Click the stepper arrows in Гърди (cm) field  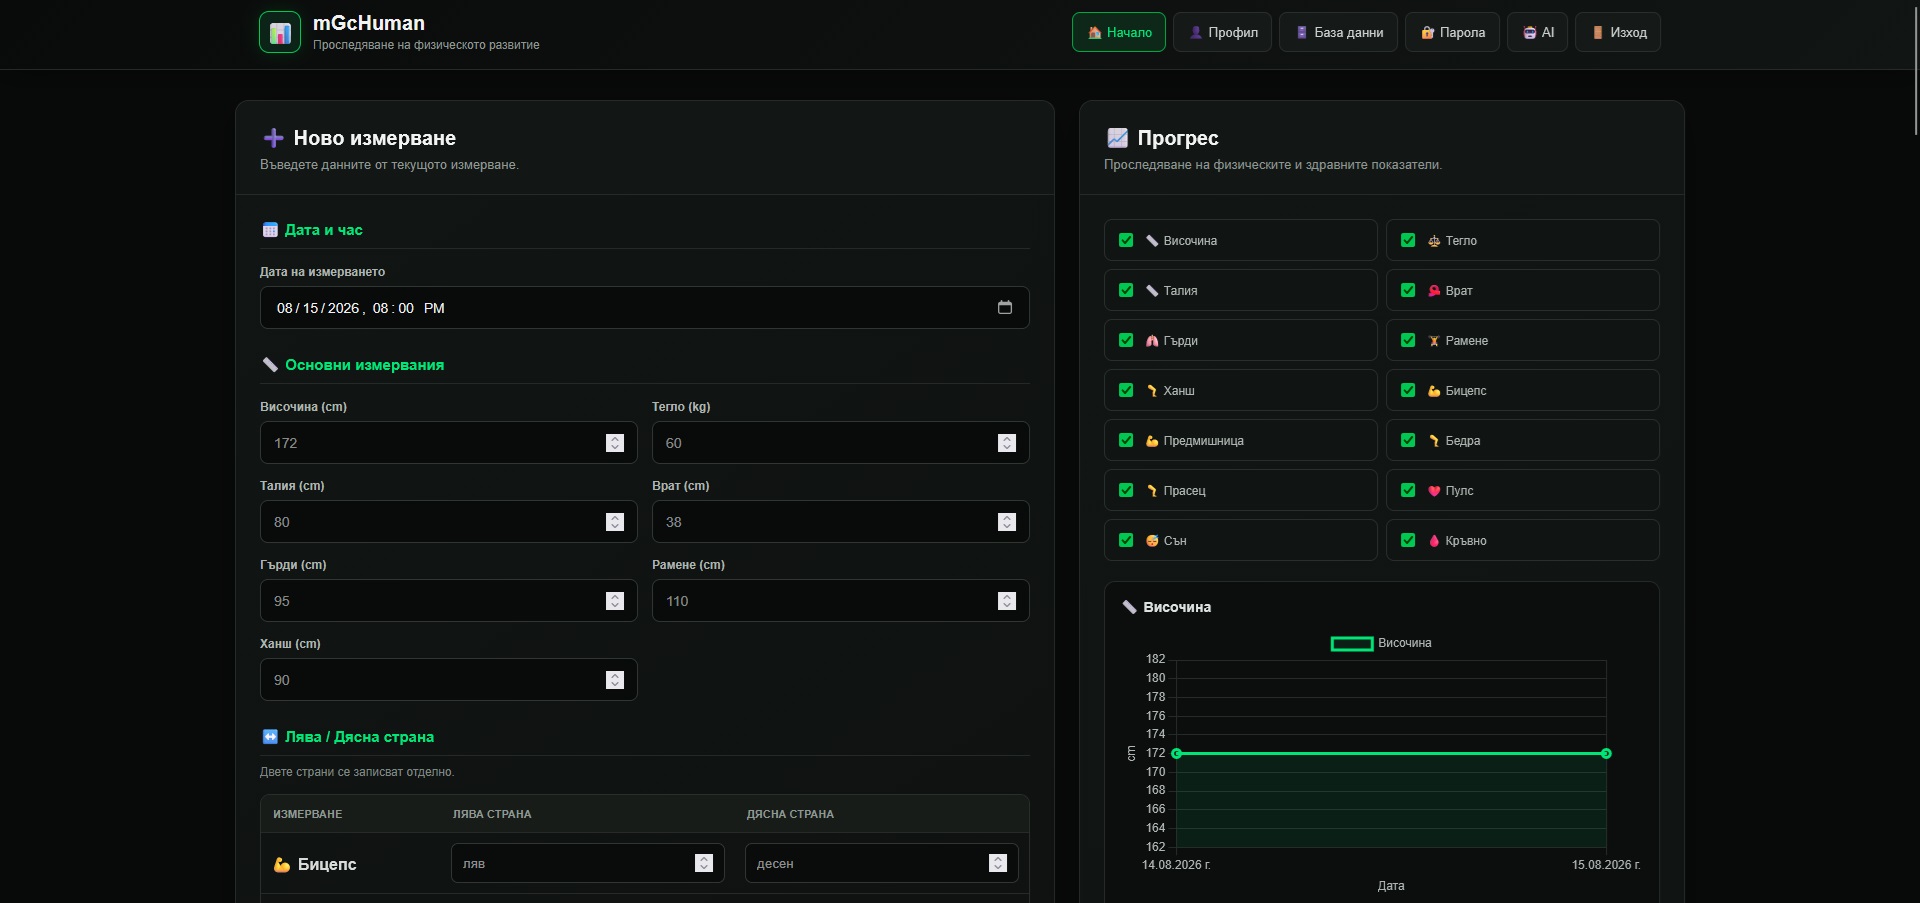coord(615,601)
